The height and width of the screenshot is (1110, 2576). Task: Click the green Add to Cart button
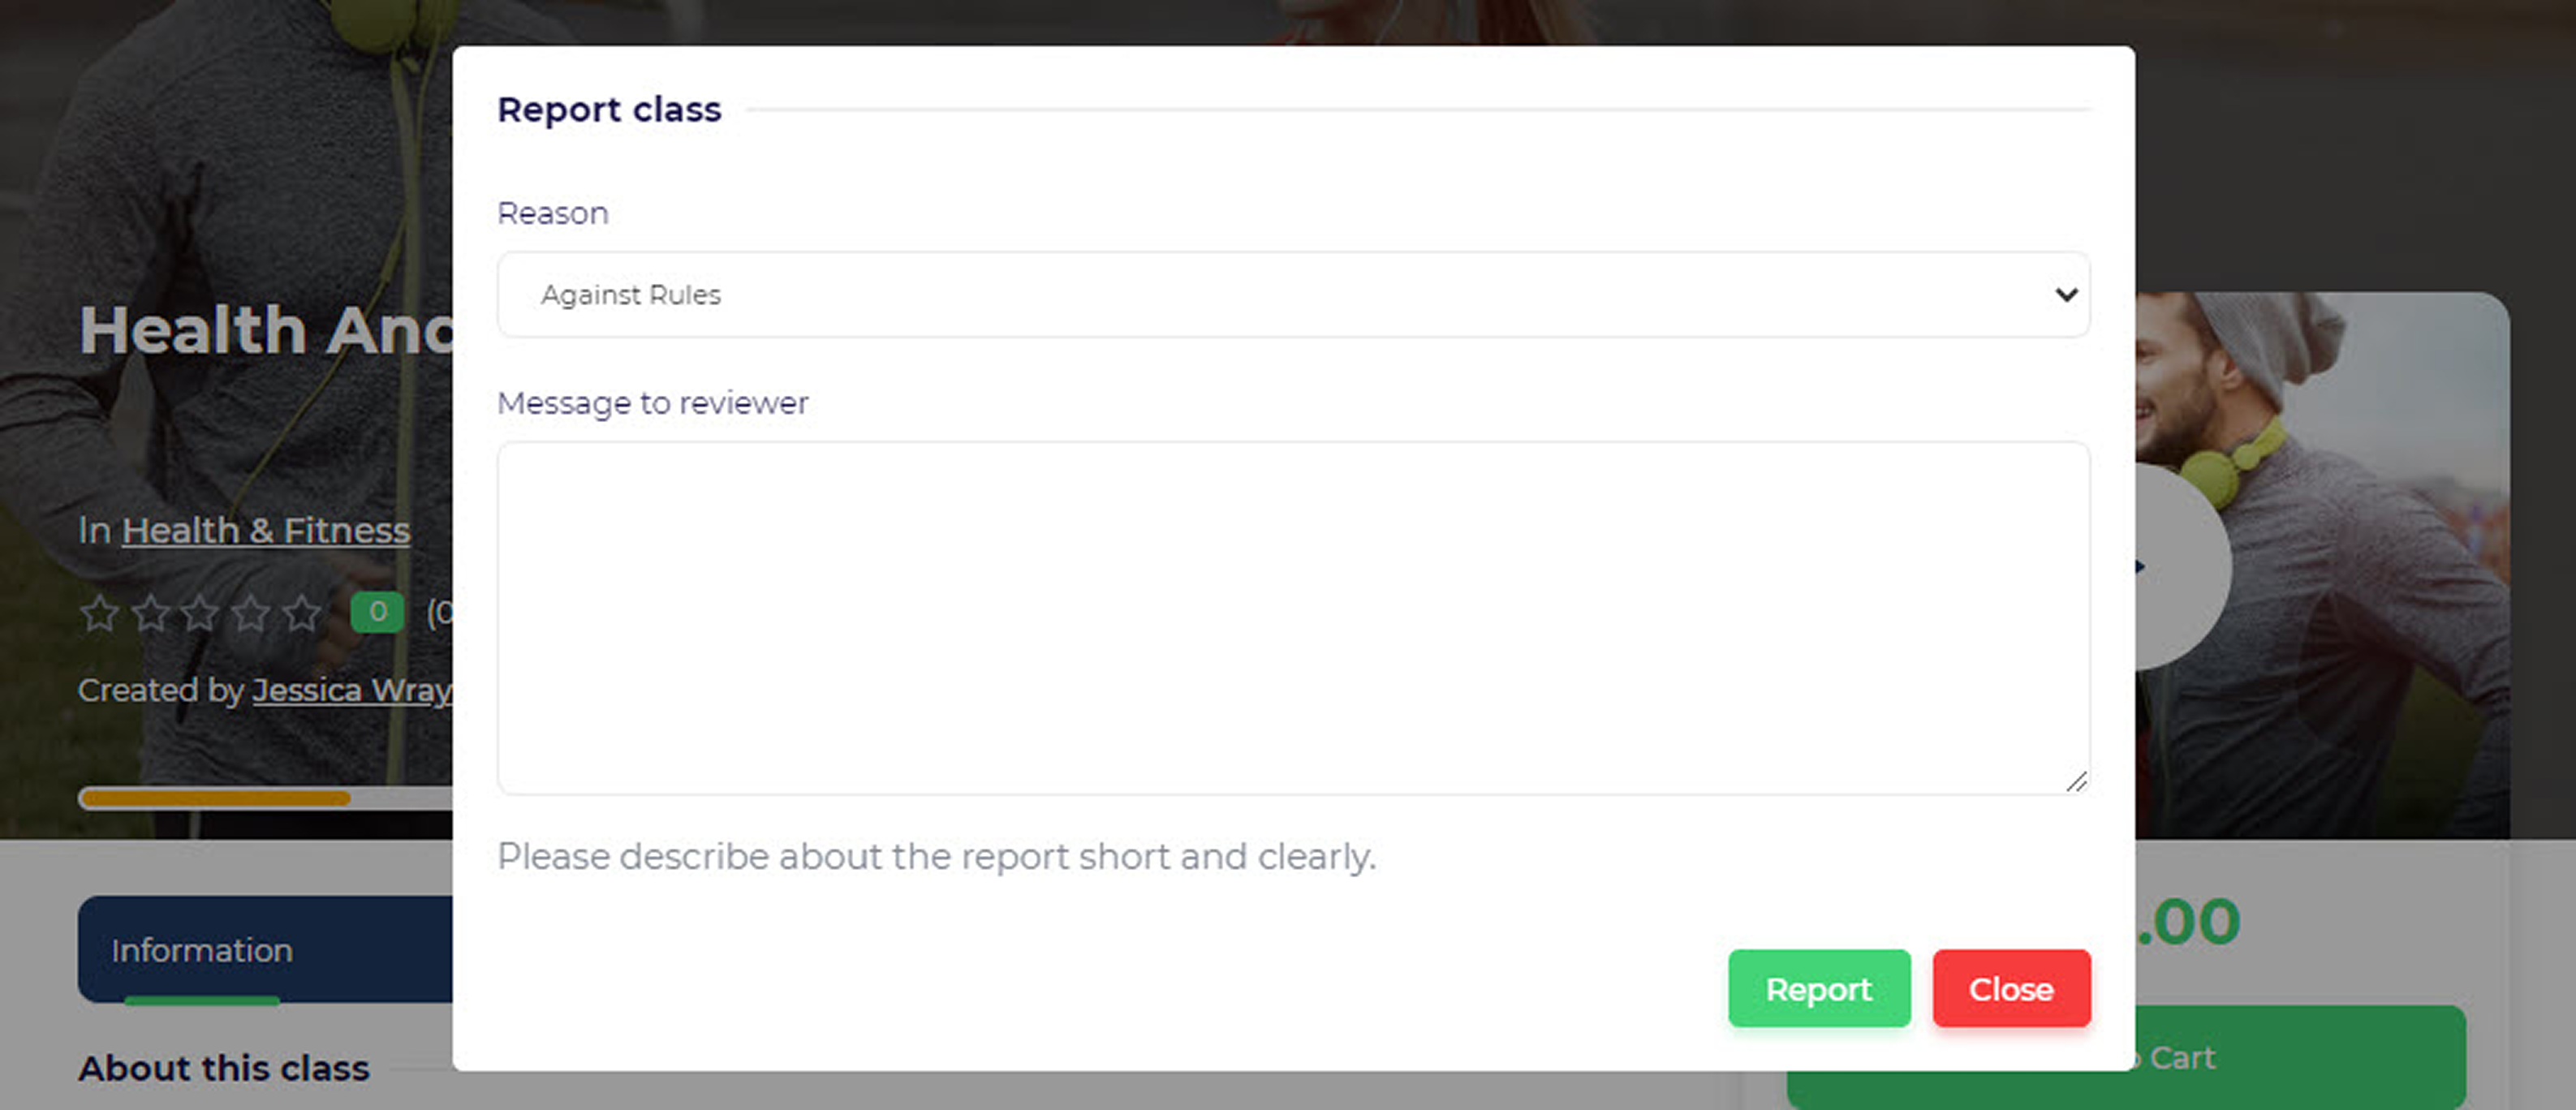tap(2300, 1058)
